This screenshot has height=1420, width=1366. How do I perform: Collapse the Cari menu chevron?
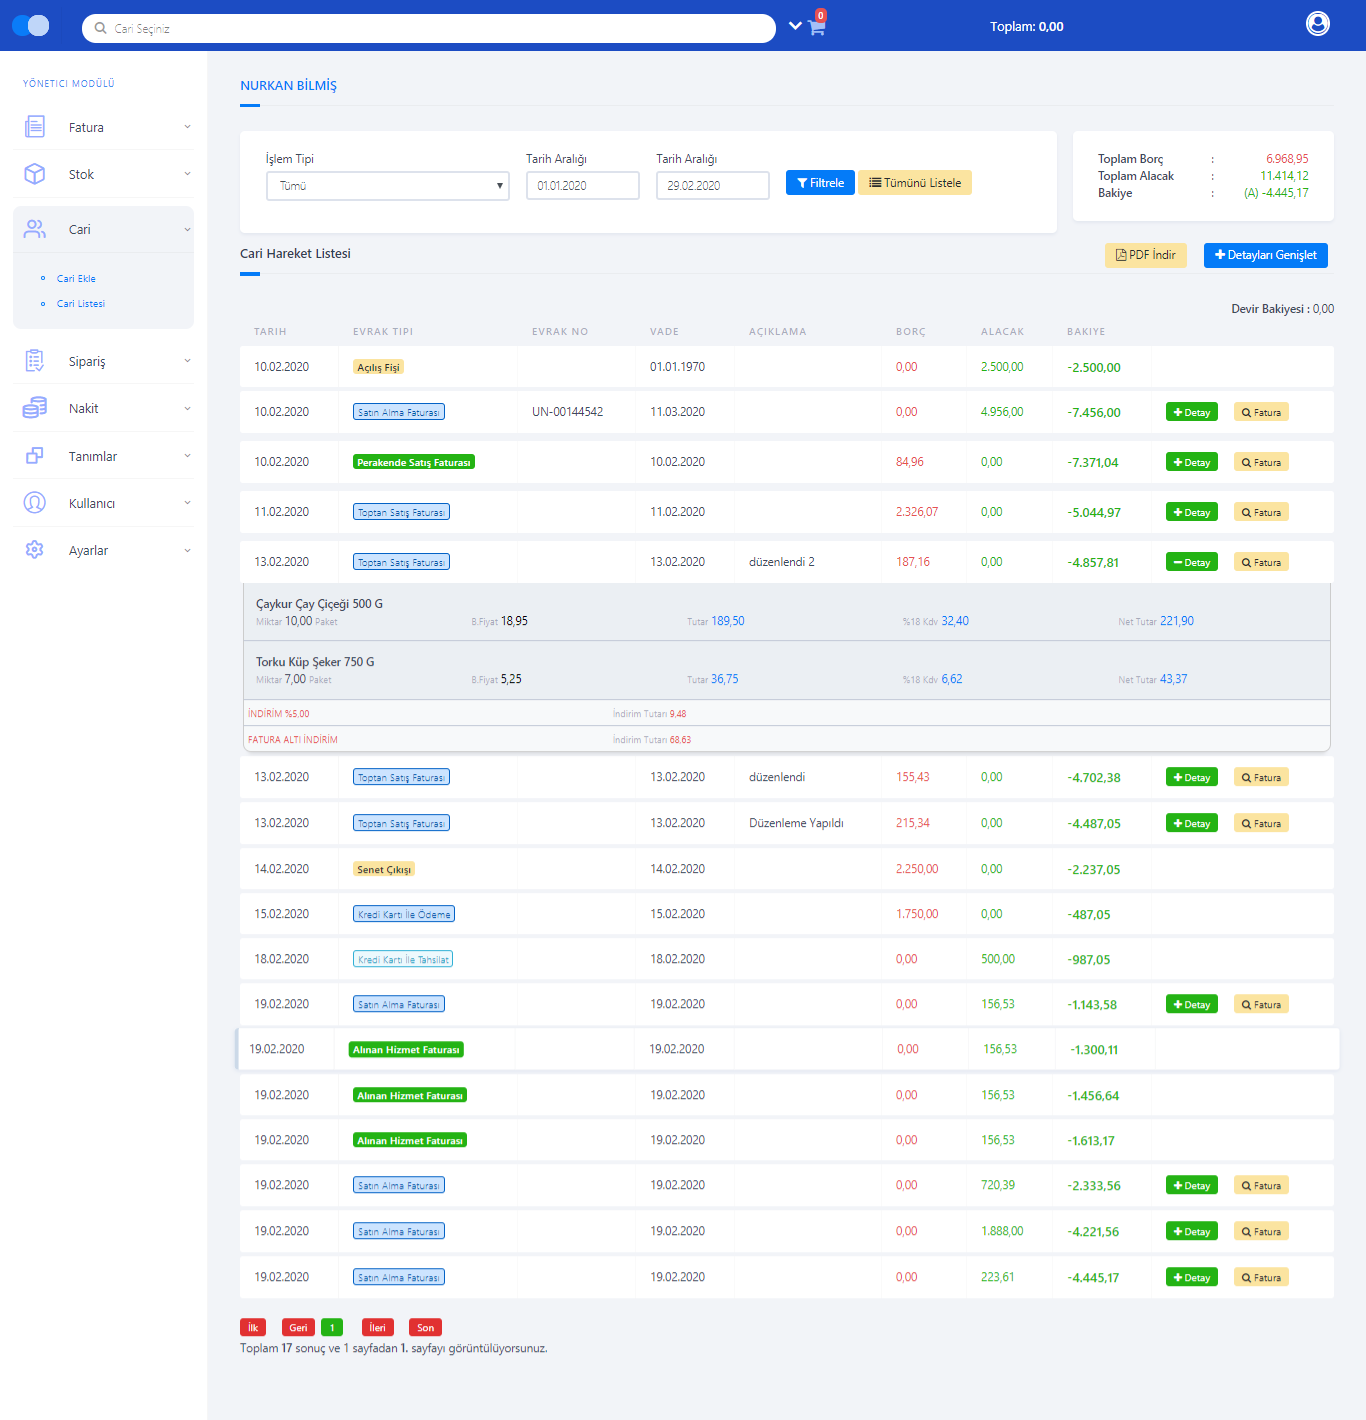pyautogui.click(x=187, y=229)
